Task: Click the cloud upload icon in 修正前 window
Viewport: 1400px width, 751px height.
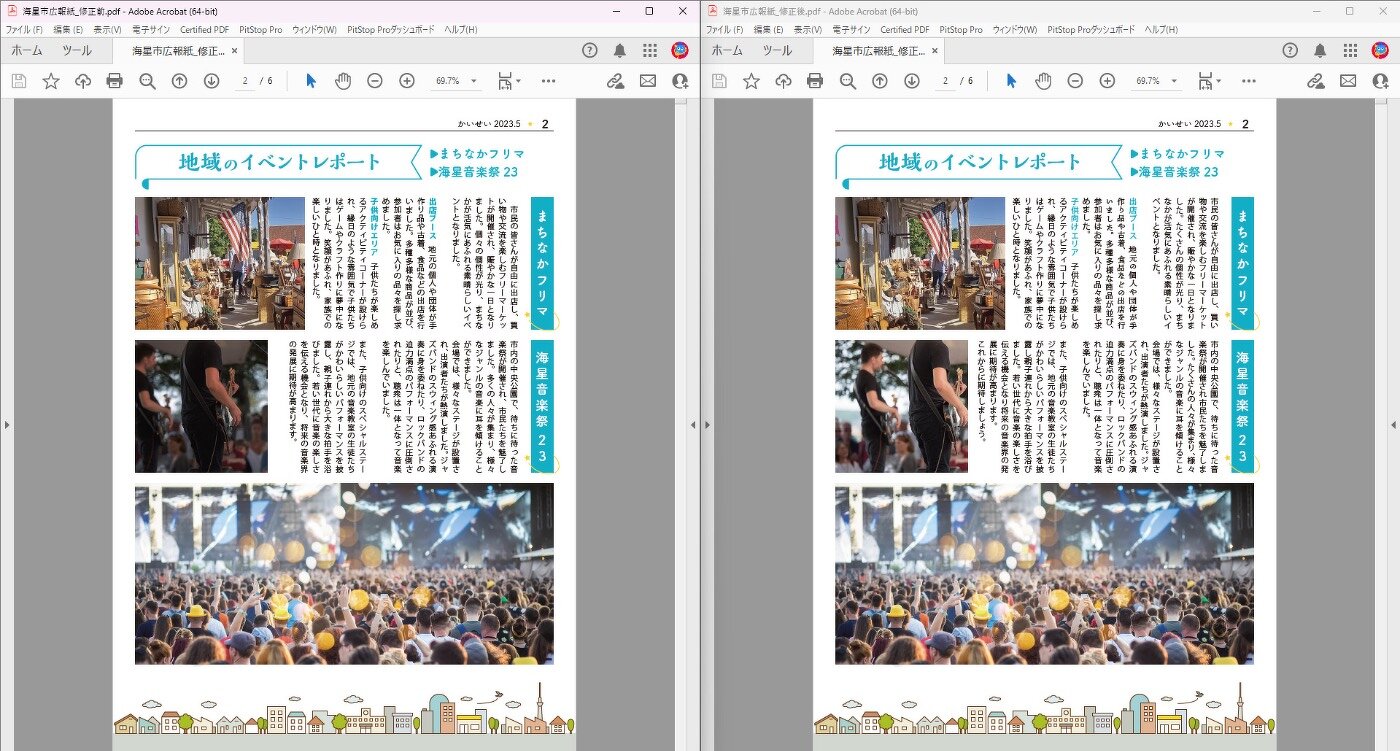Action: click(83, 81)
